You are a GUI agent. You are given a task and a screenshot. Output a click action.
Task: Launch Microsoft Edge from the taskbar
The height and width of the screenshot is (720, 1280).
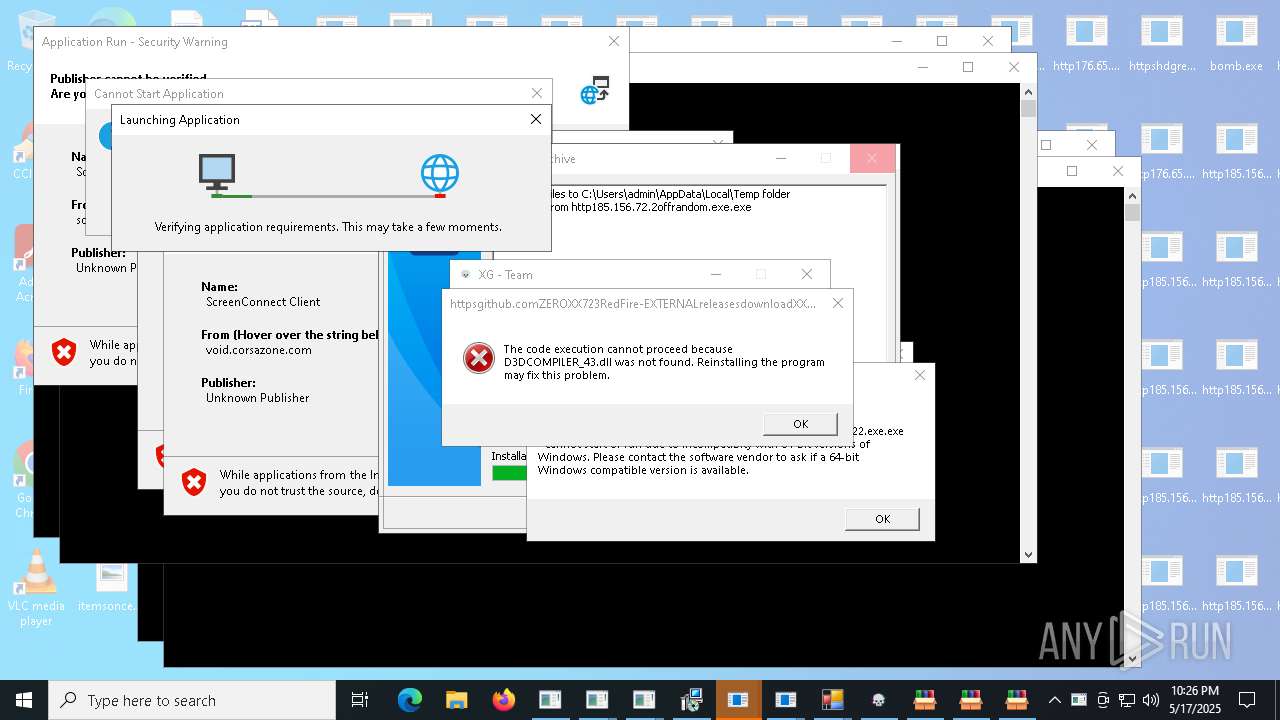(x=410, y=700)
